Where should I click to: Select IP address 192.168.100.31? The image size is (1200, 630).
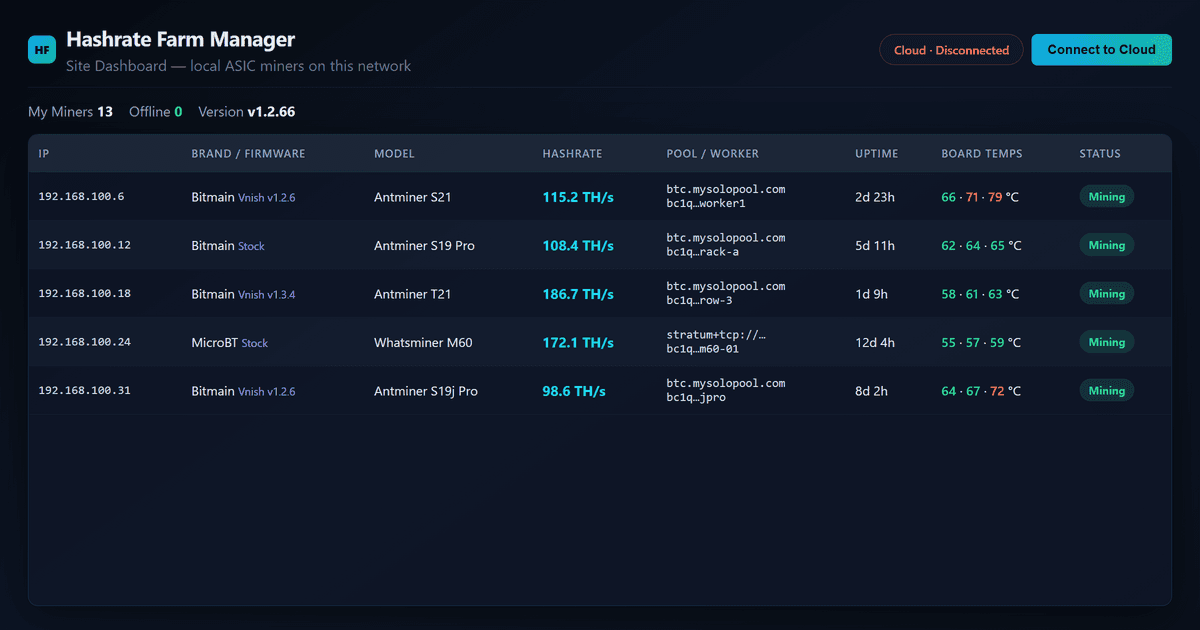85,391
